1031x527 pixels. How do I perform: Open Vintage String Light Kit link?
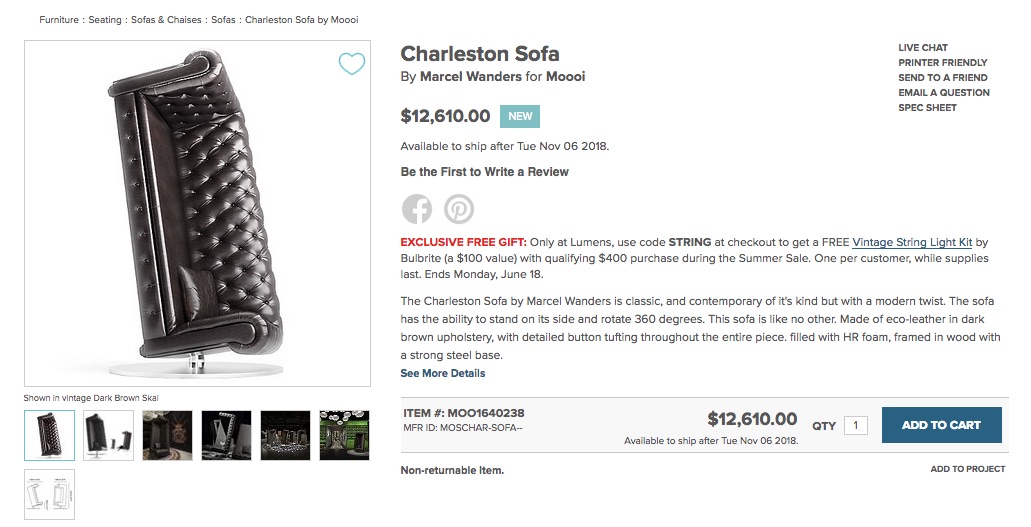tap(912, 242)
